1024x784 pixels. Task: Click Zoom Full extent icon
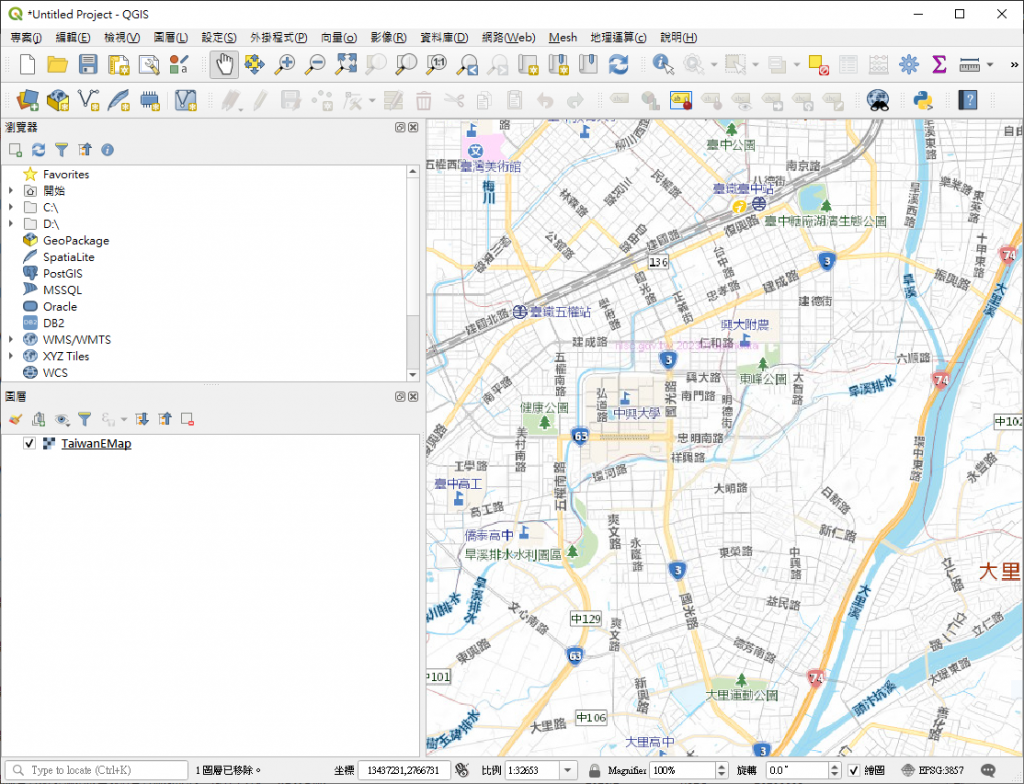click(345, 64)
